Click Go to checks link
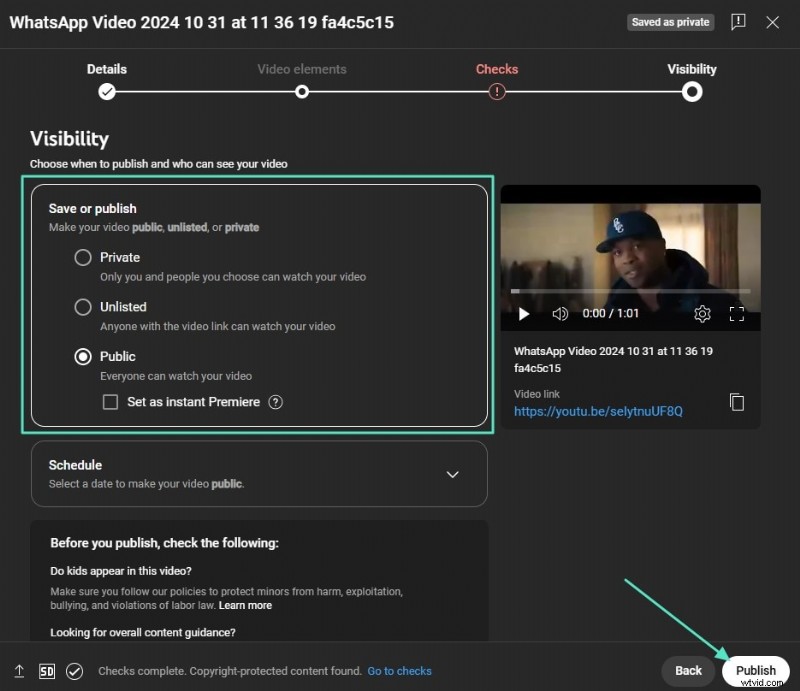 pyautogui.click(x=400, y=671)
